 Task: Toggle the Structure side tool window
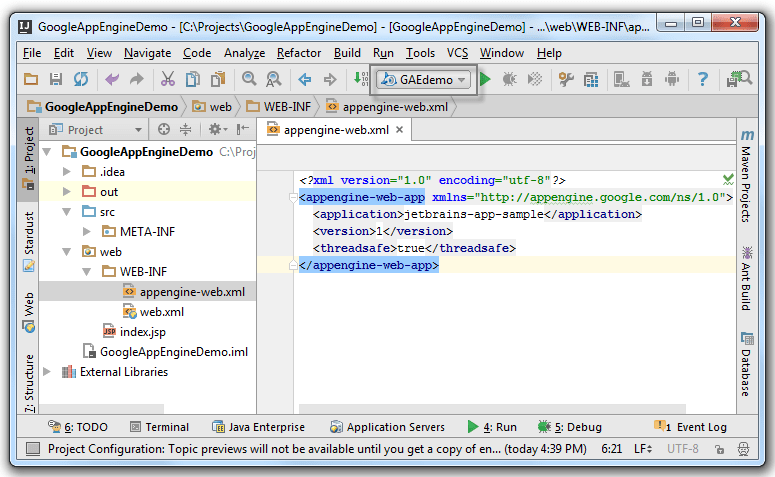[29, 383]
